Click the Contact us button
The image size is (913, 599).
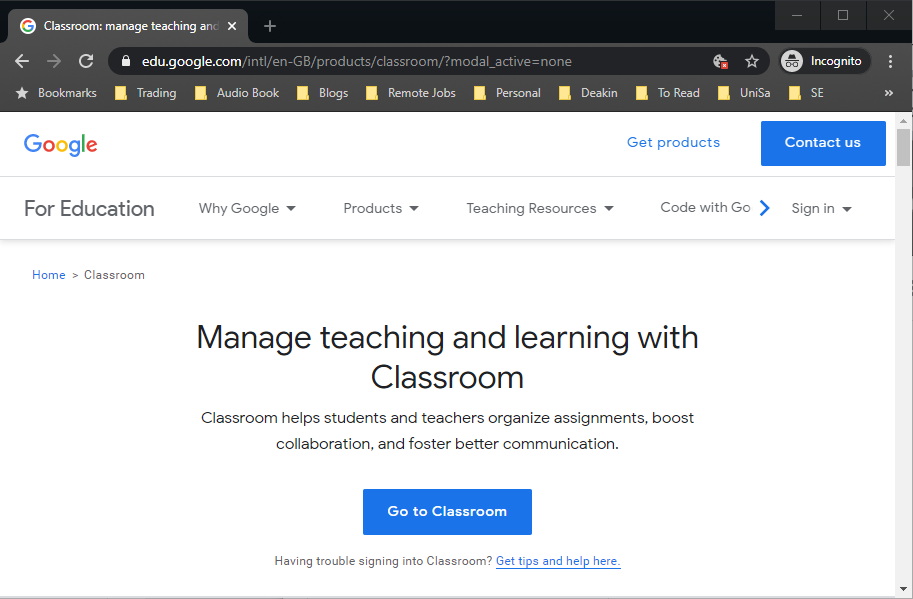pos(823,143)
